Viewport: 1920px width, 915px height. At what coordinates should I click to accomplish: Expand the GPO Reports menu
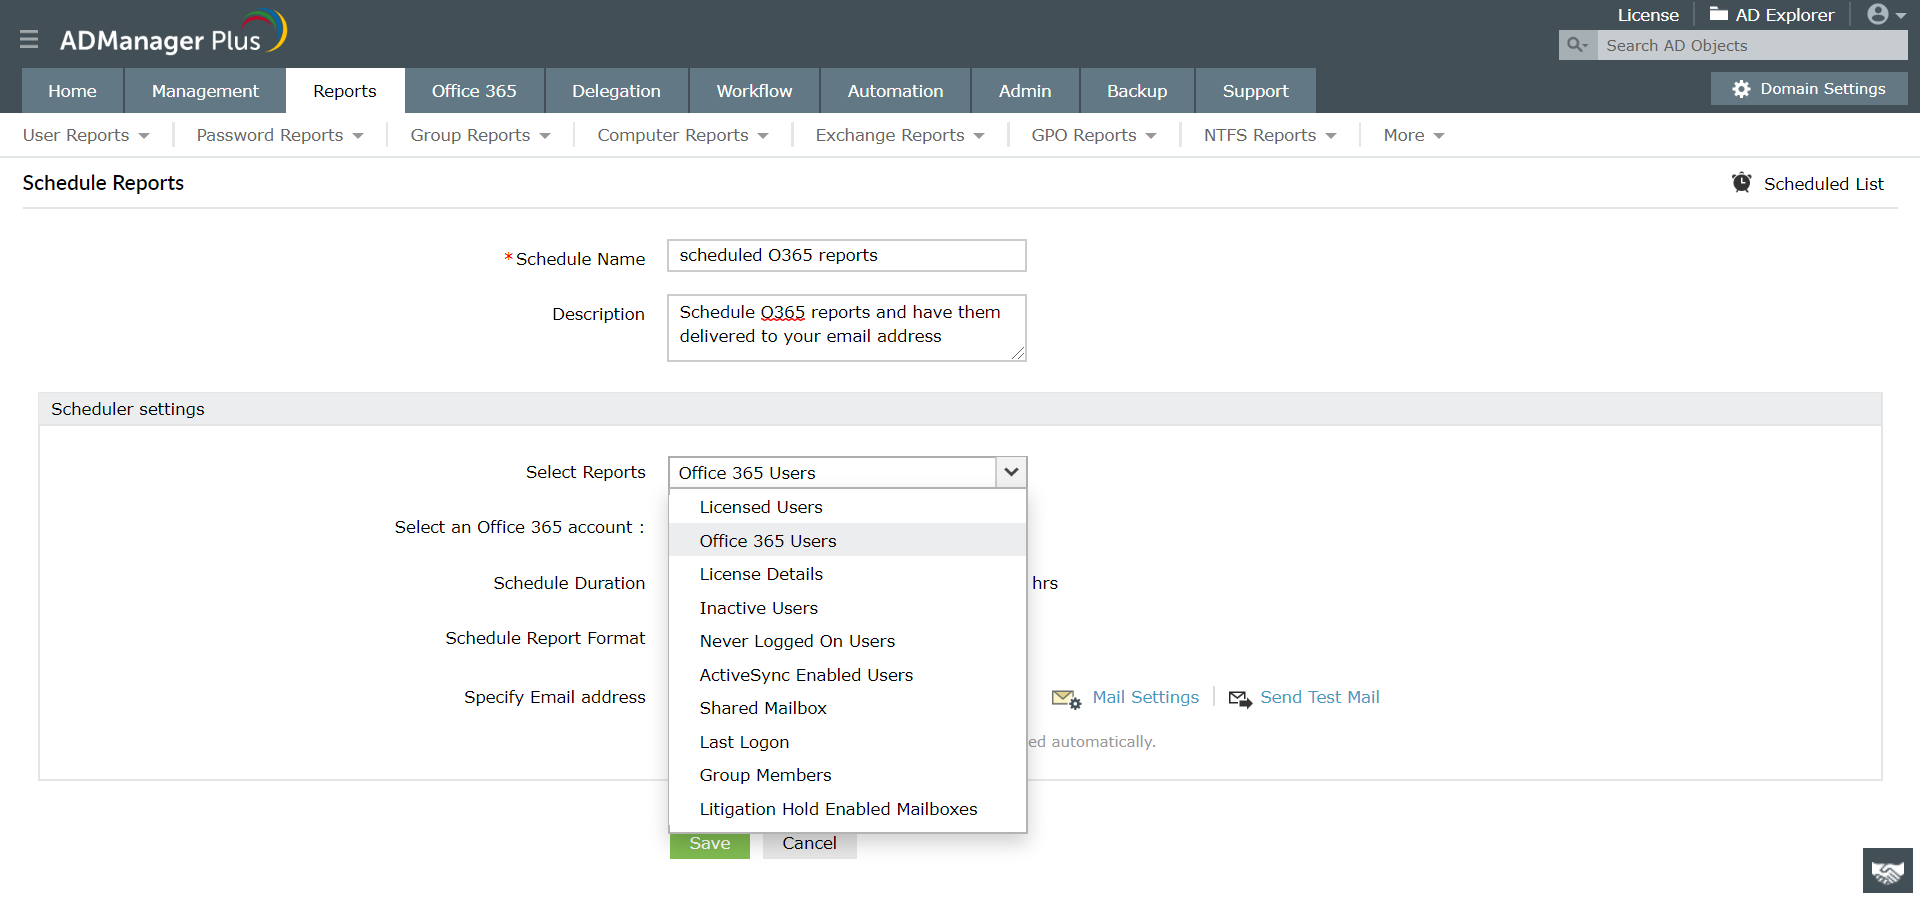tap(1094, 135)
